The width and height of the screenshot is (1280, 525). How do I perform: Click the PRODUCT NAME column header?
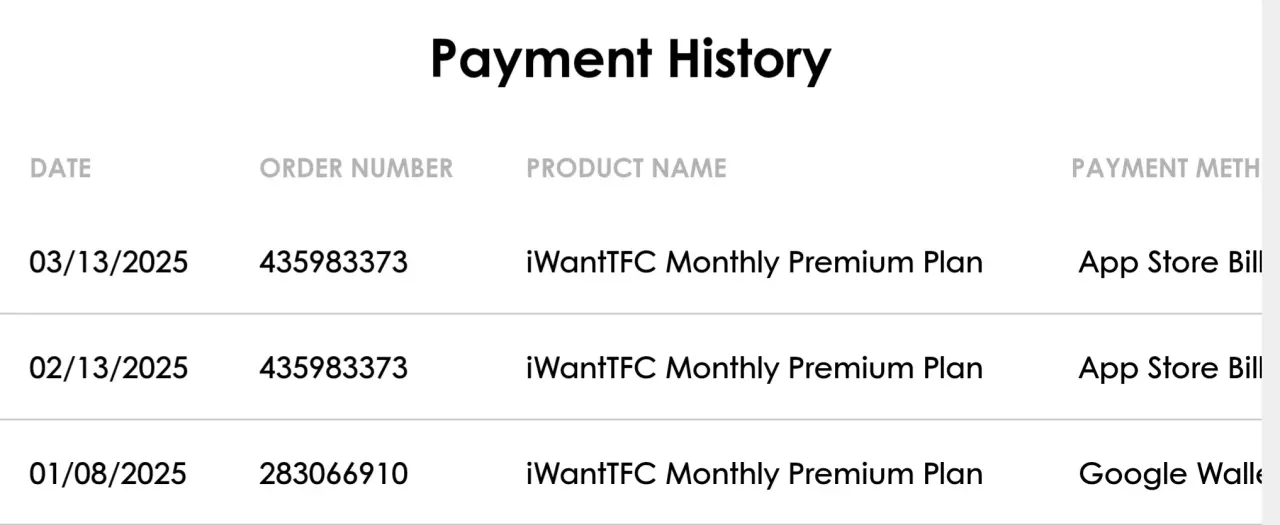(626, 169)
